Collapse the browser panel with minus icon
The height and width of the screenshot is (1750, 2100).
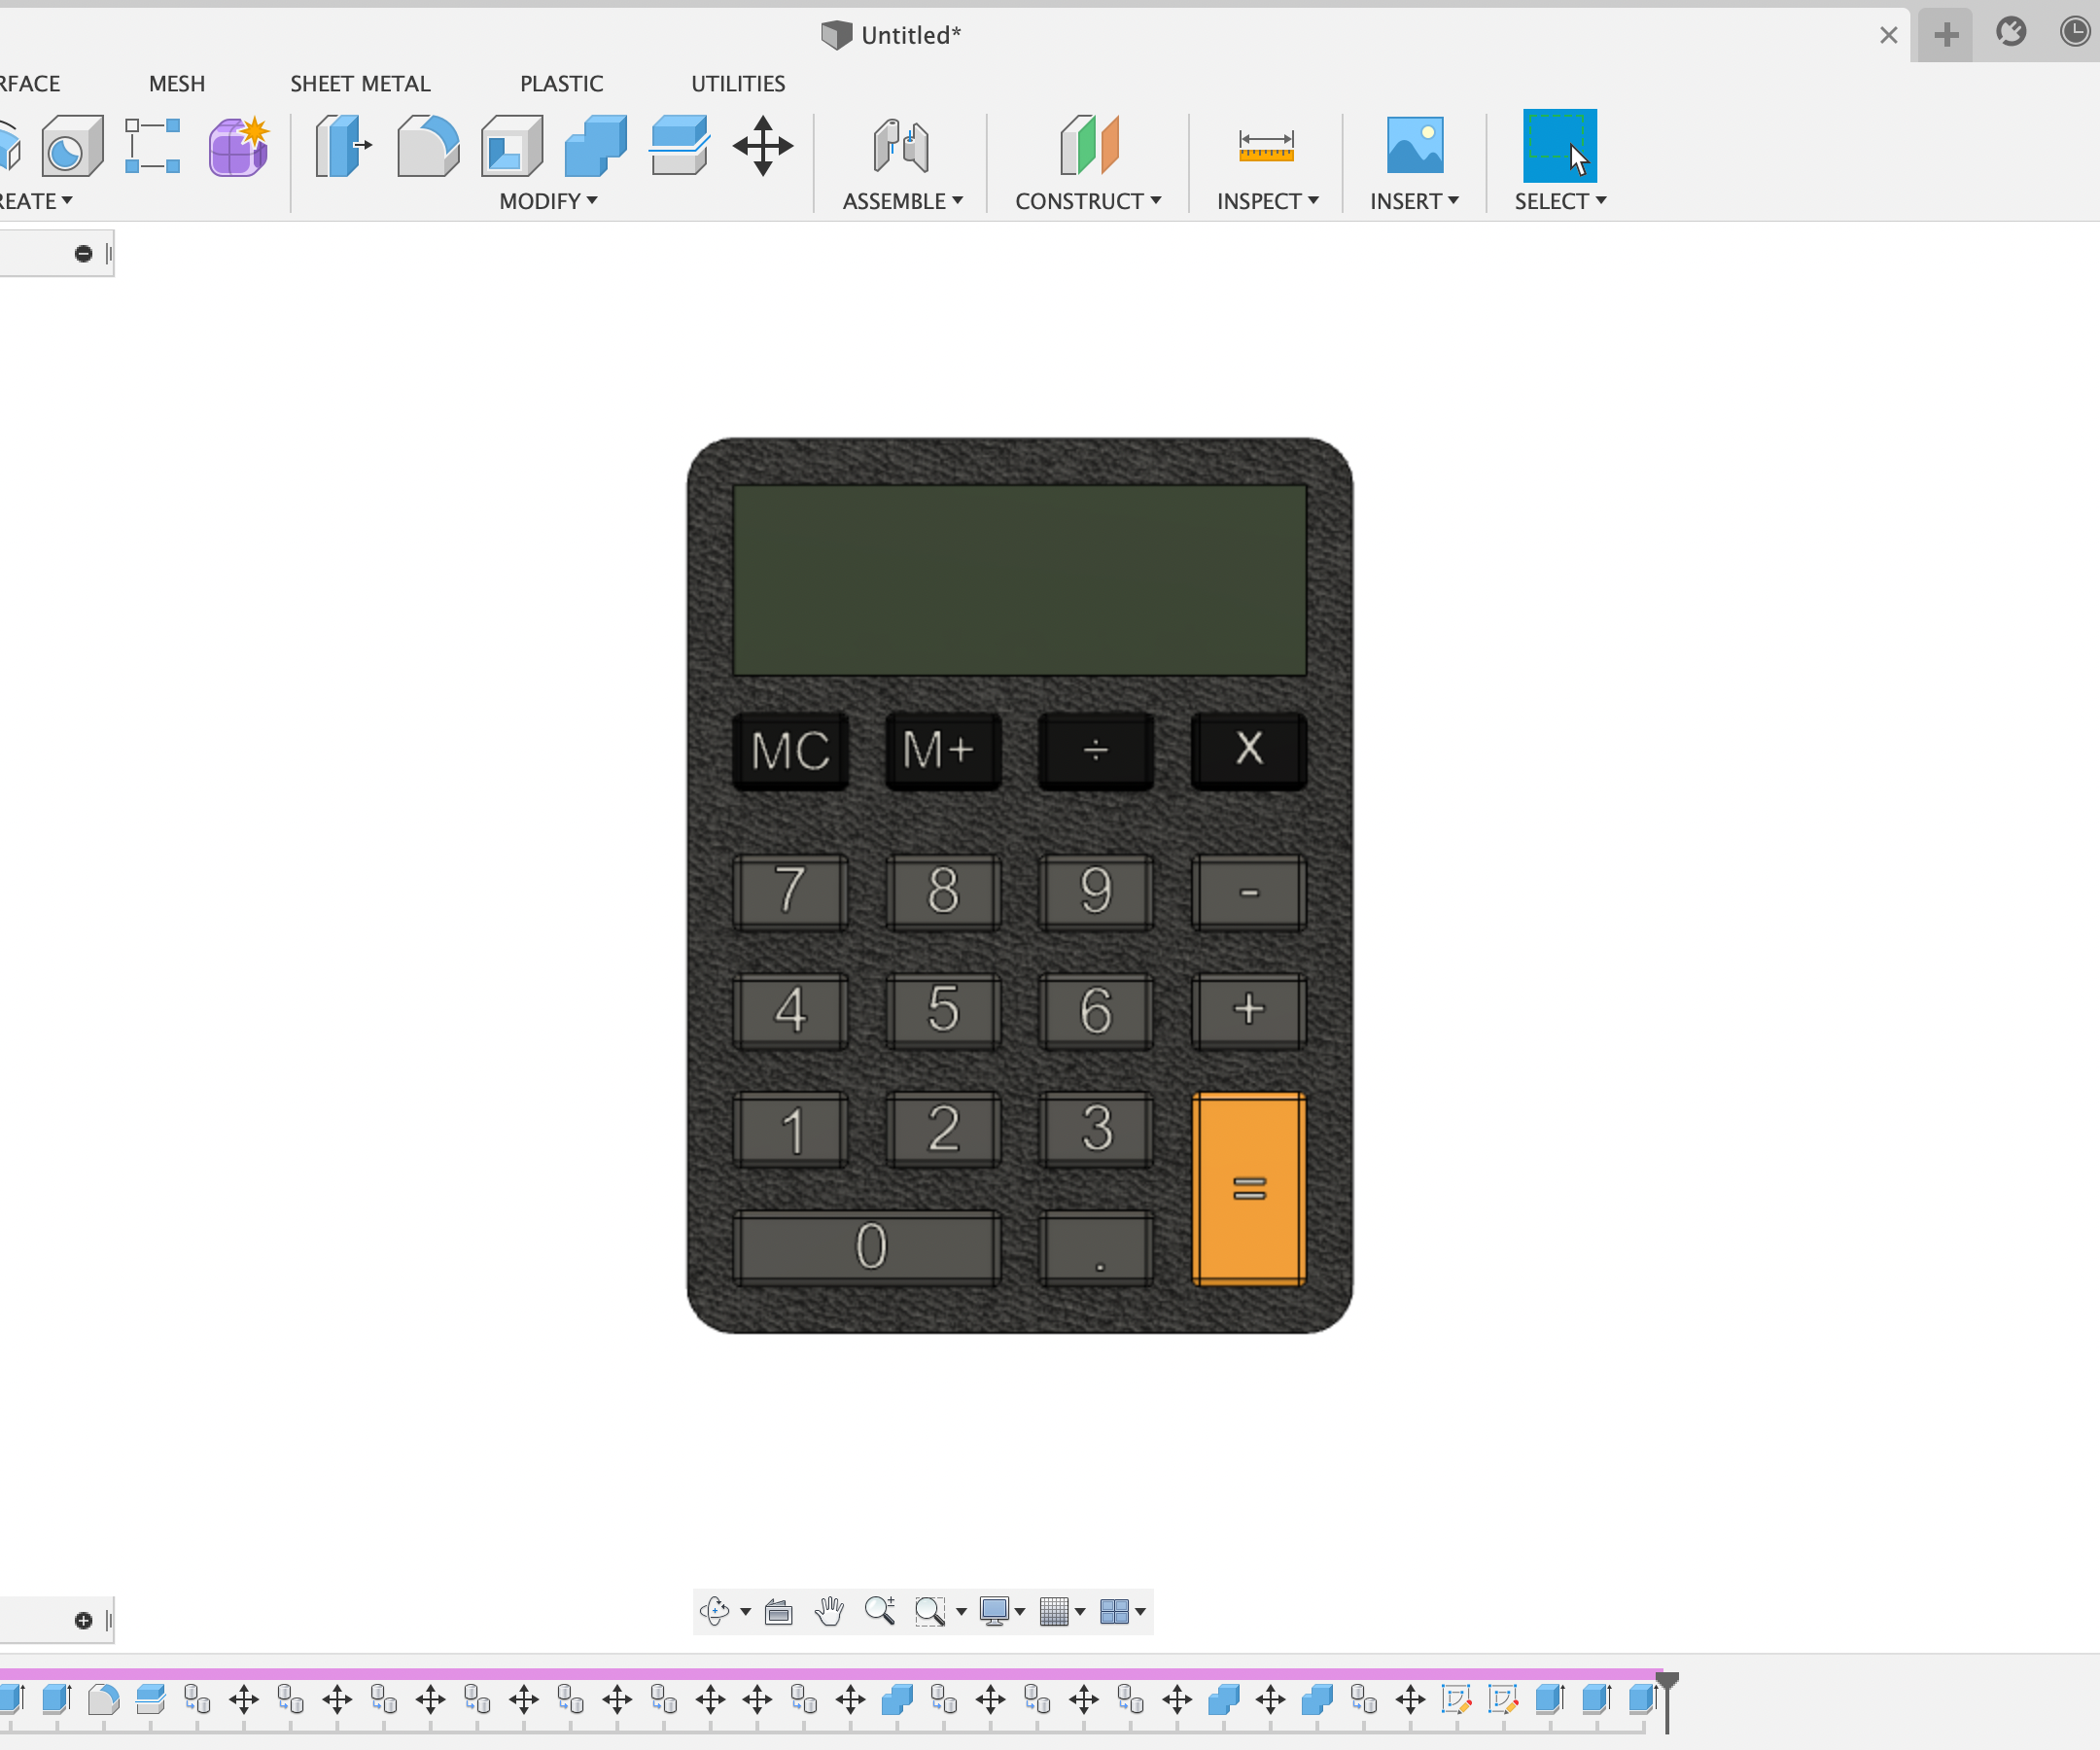(x=84, y=253)
